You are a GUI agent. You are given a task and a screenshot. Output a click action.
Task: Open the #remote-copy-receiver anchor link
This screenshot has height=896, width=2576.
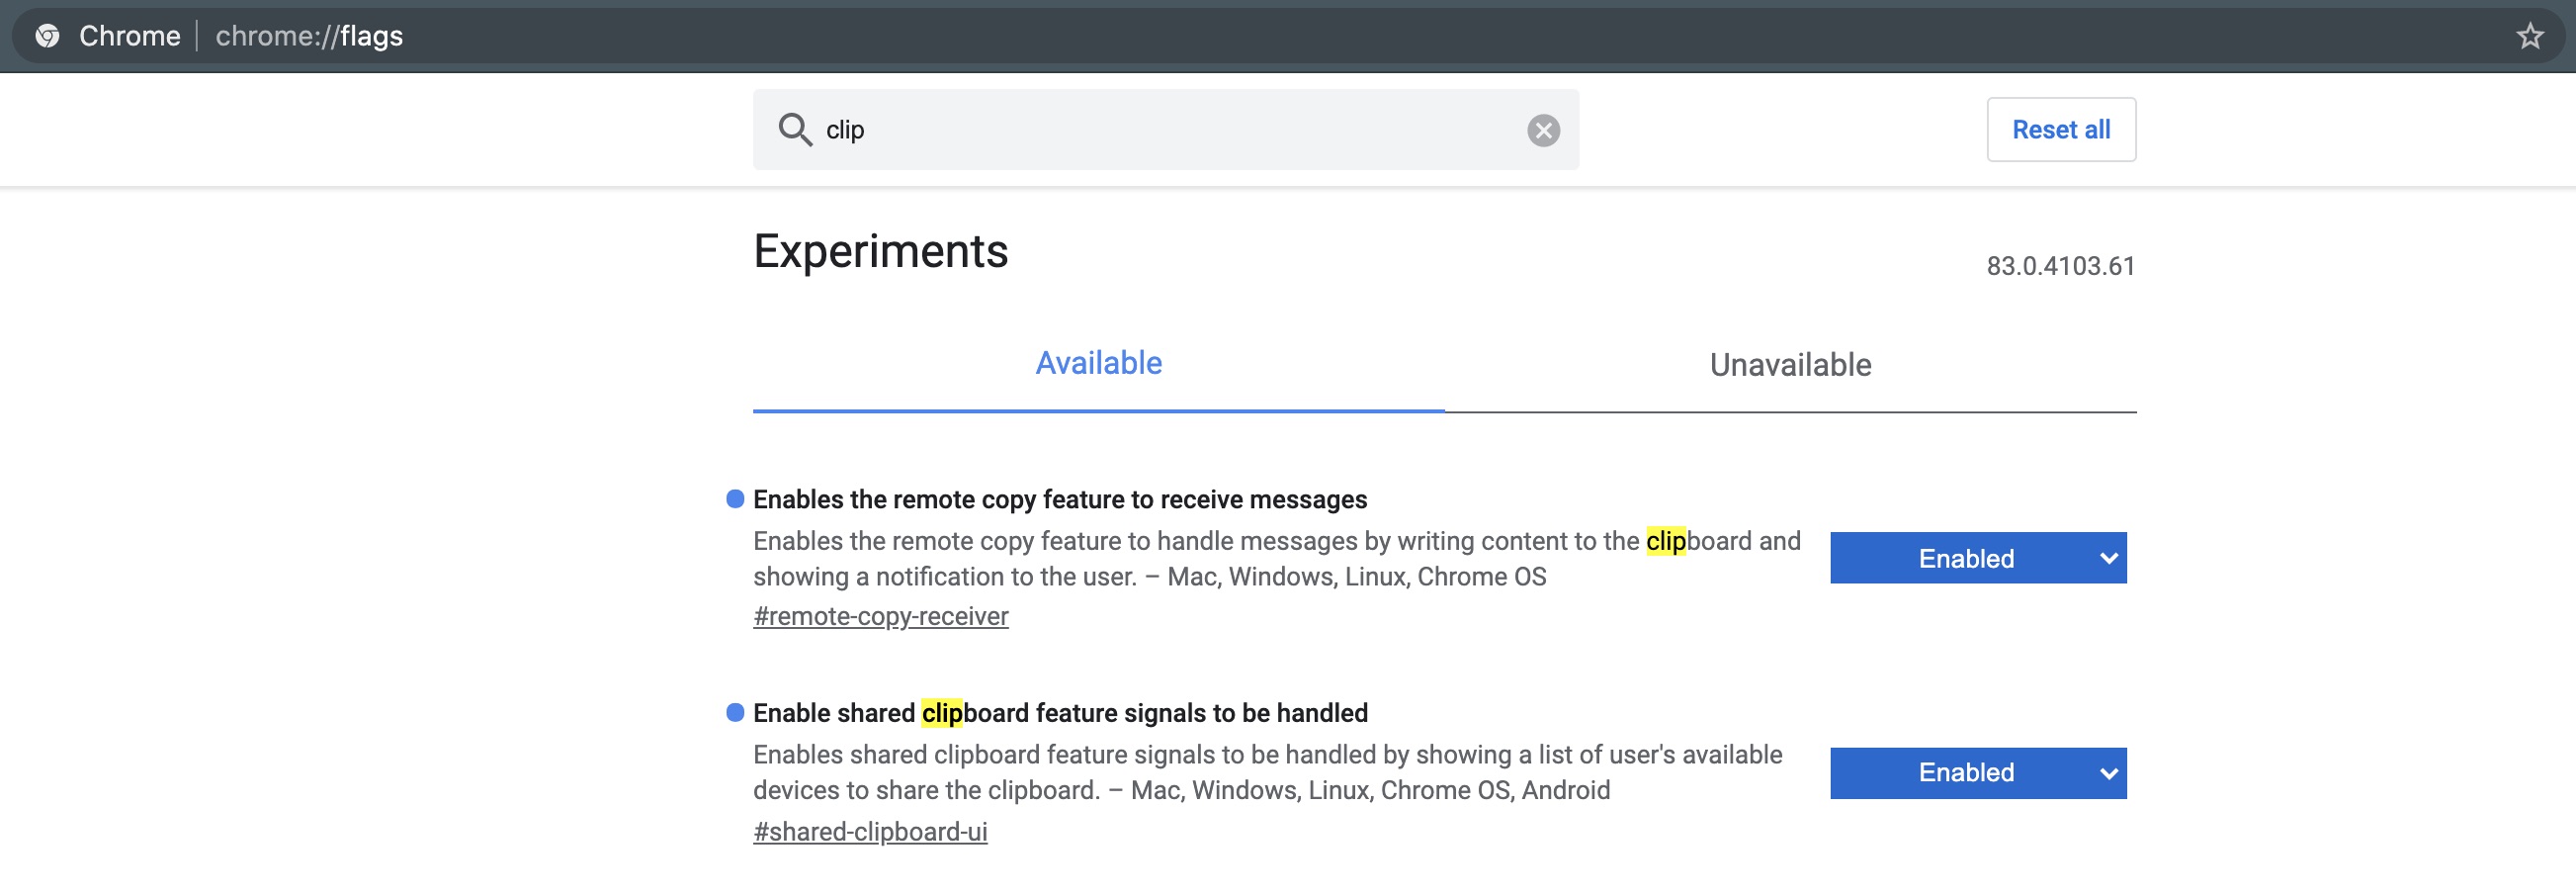tap(880, 617)
